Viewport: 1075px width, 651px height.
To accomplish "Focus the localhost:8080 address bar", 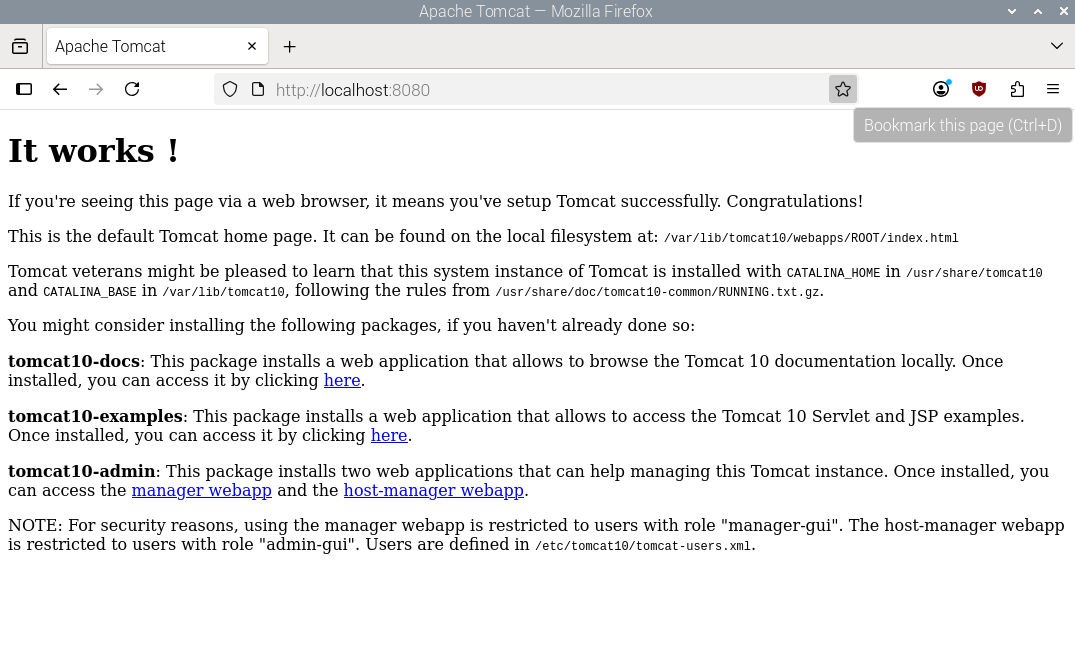I will [x=548, y=90].
